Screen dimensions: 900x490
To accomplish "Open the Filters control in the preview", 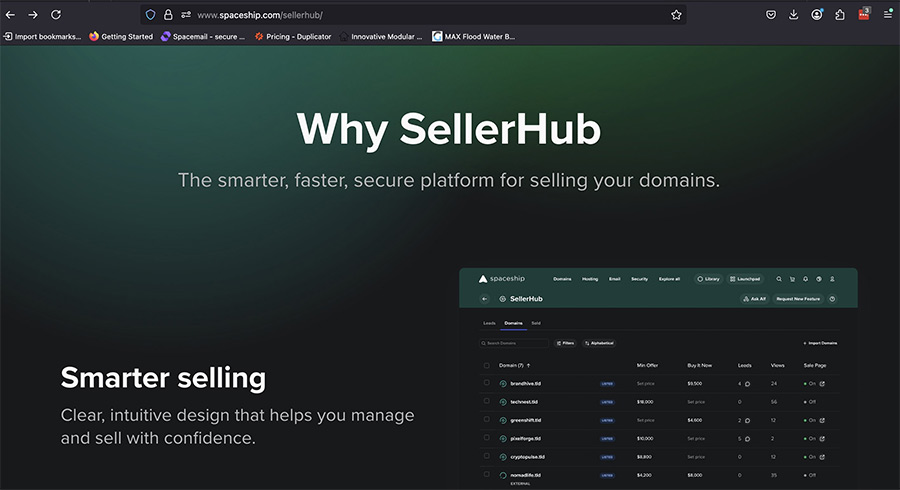I will click(565, 343).
